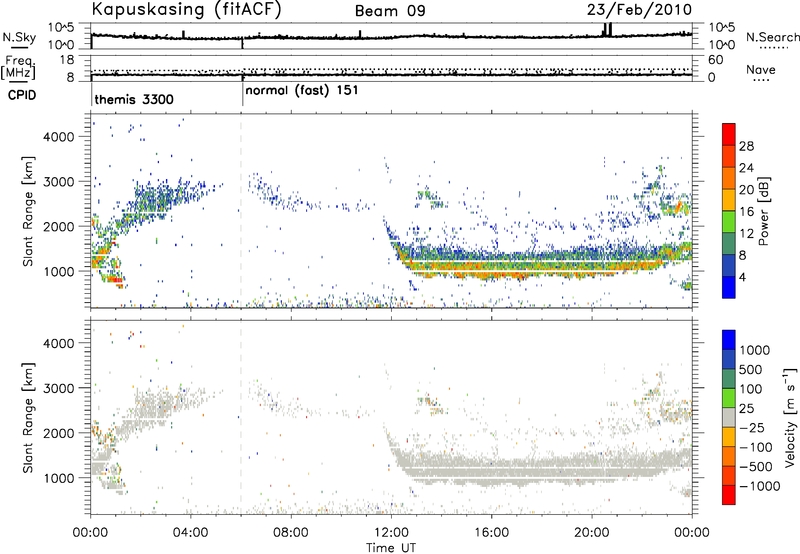Click the 'Kapuskasing (fitACF)' title text
This screenshot has width=800, height=554.
tap(187, 9)
